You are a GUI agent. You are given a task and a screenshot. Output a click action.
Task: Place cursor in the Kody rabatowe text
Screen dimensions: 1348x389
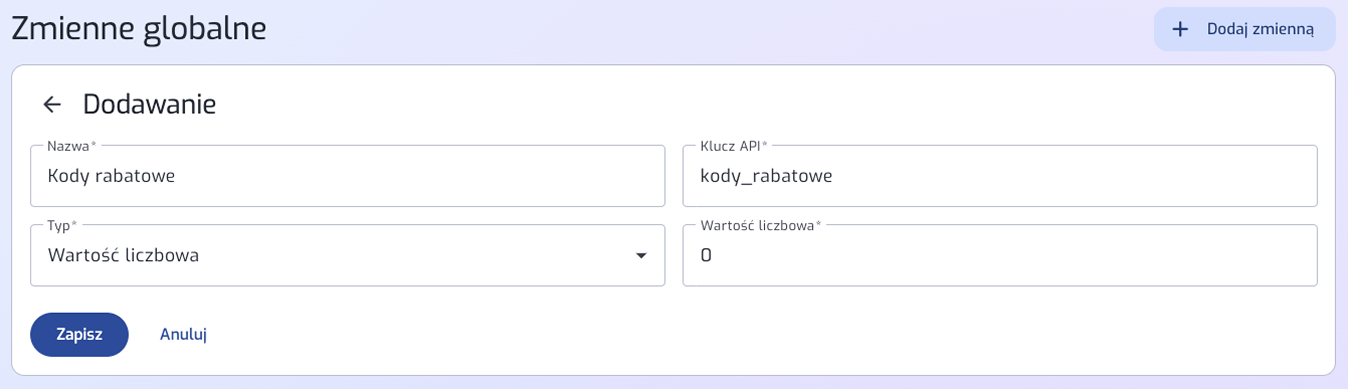pos(111,176)
